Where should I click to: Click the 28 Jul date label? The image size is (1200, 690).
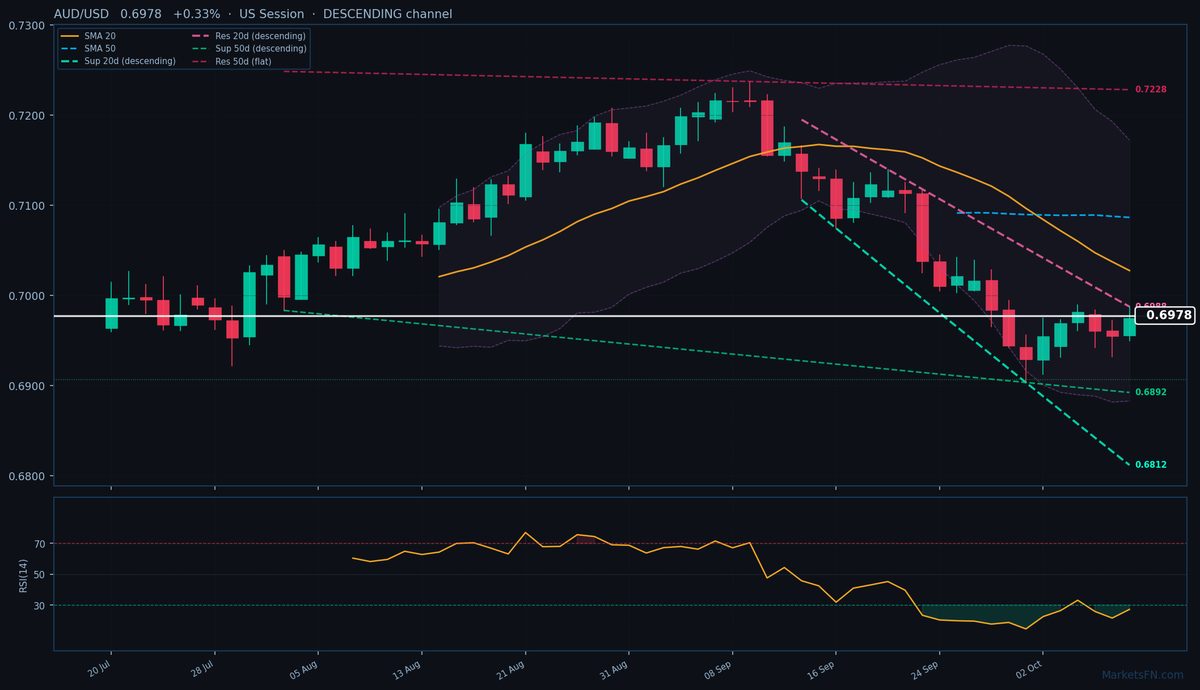coord(203,668)
